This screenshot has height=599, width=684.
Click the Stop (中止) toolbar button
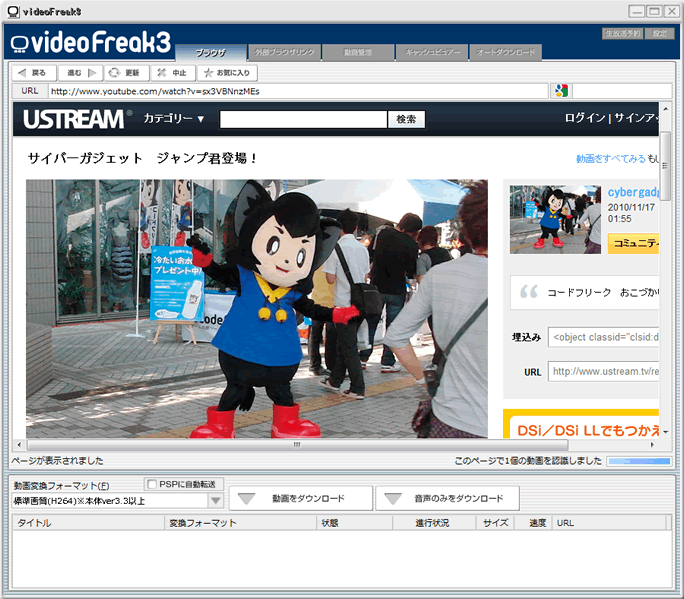pyautogui.click(x=171, y=73)
